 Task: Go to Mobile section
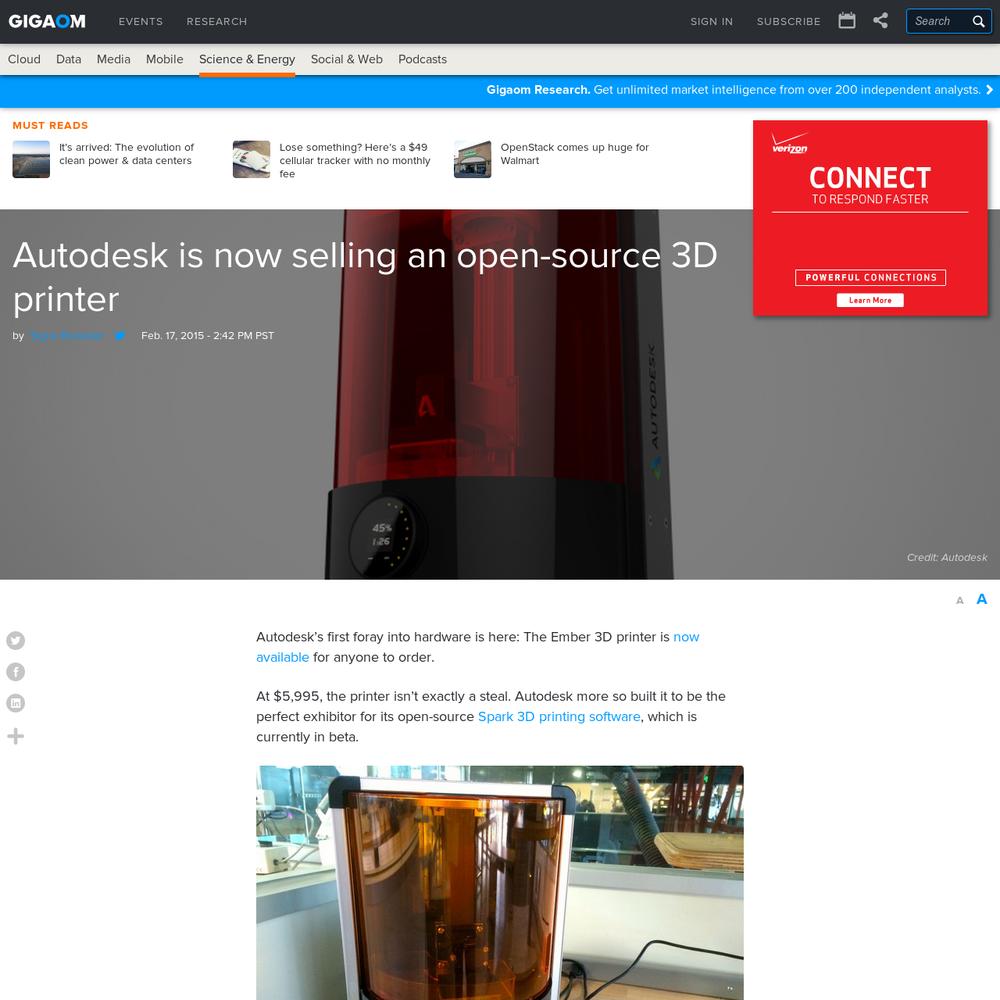click(165, 59)
